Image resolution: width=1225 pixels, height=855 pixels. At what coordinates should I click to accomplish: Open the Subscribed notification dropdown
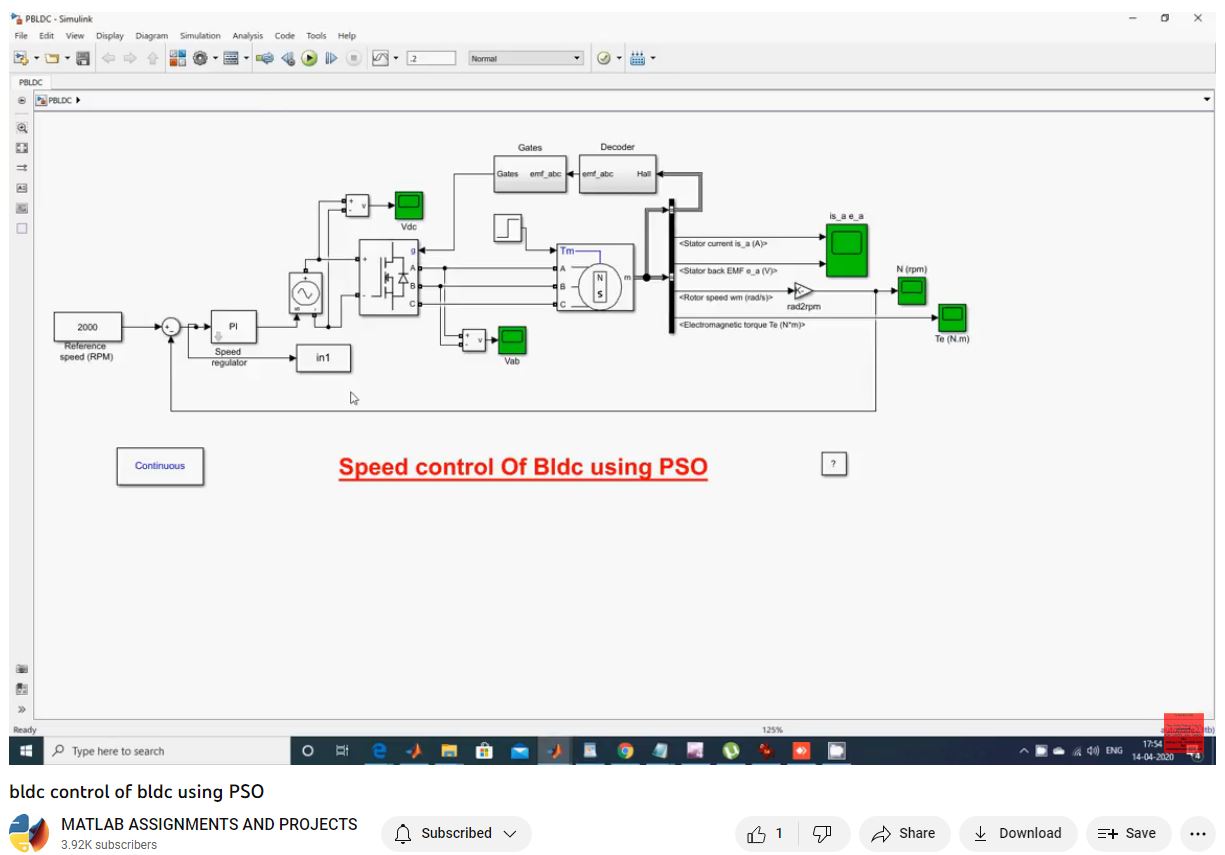tap(456, 833)
